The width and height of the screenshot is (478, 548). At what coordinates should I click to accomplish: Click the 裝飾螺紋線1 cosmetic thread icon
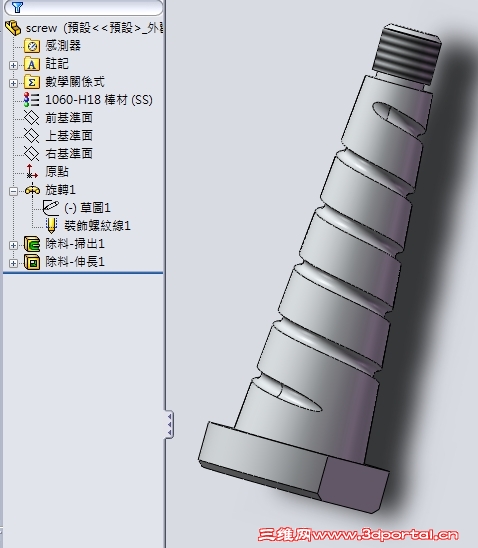coord(51,226)
